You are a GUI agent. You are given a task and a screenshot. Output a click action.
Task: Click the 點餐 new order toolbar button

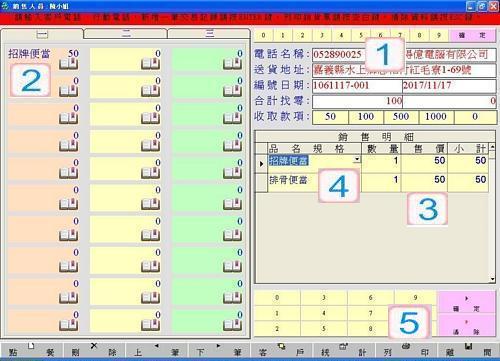pos(32,350)
